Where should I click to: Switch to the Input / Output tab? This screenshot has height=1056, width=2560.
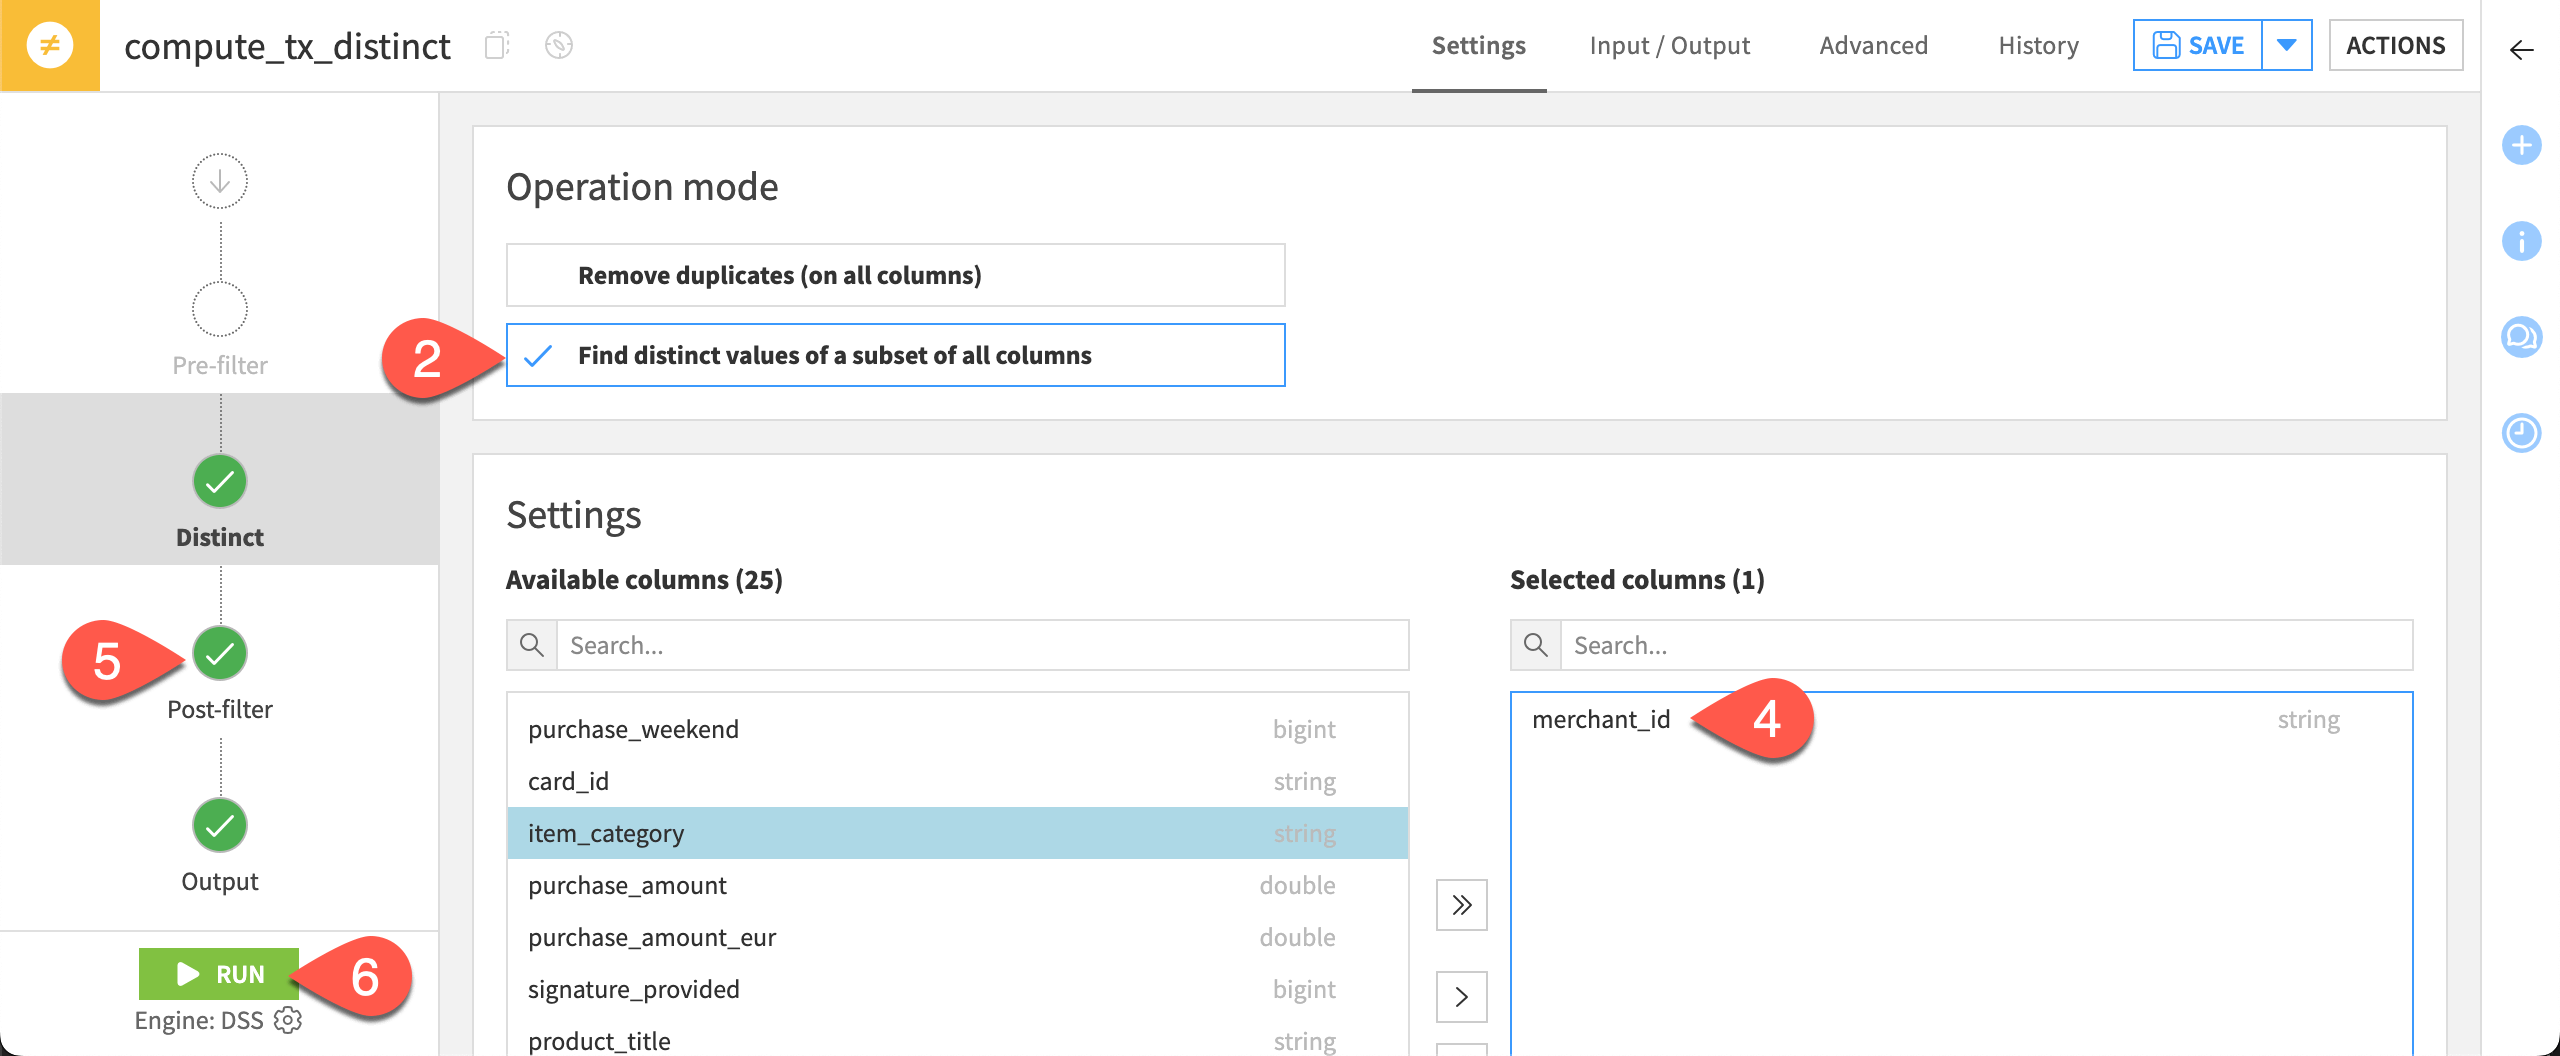click(x=1670, y=45)
